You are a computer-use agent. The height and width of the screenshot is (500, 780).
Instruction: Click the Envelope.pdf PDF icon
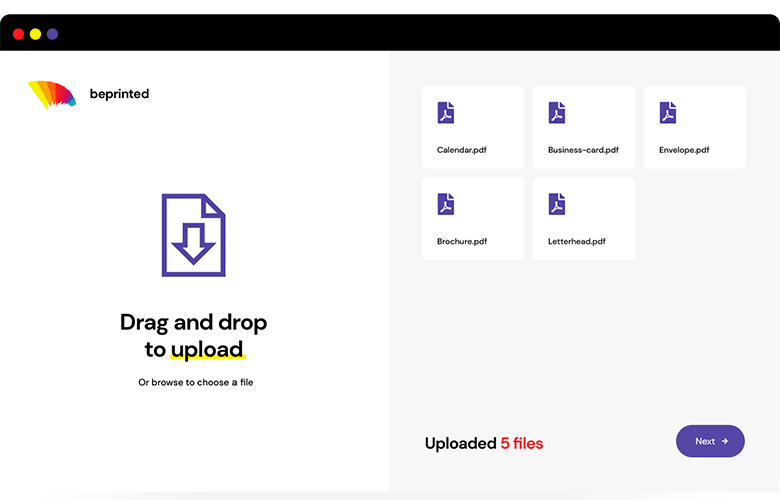tap(668, 113)
